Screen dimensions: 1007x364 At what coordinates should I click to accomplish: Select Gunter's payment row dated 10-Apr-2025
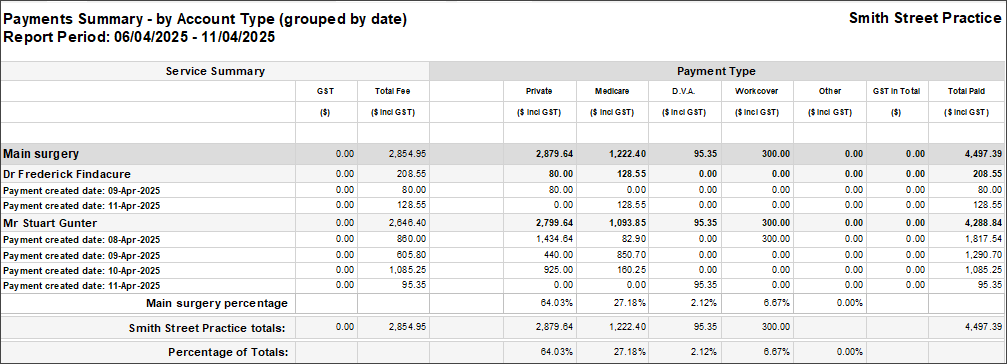pyautogui.click(x=504, y=270)
